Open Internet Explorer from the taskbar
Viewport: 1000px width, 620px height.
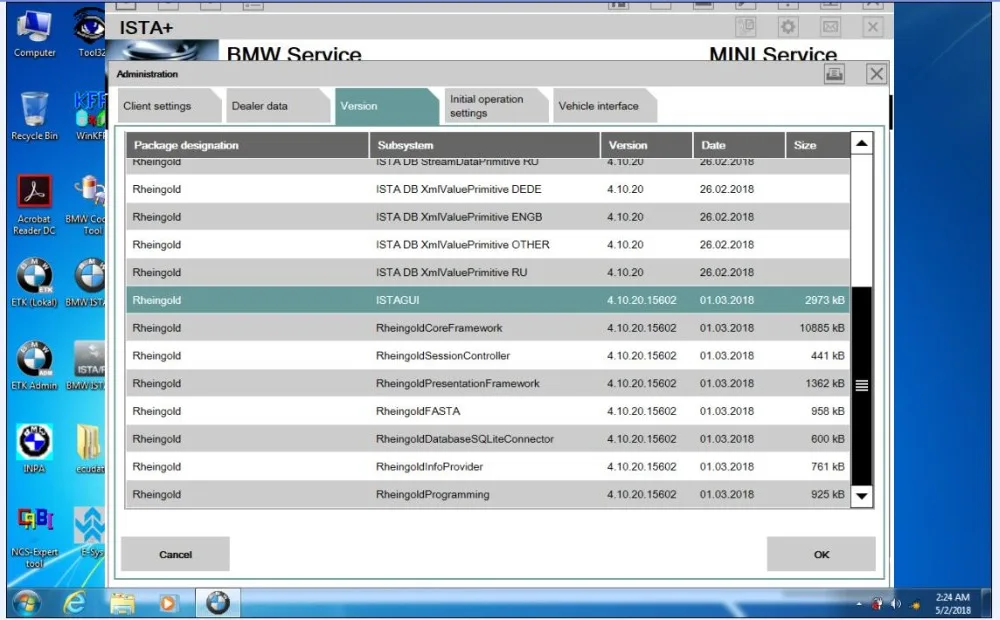point(75,603)
